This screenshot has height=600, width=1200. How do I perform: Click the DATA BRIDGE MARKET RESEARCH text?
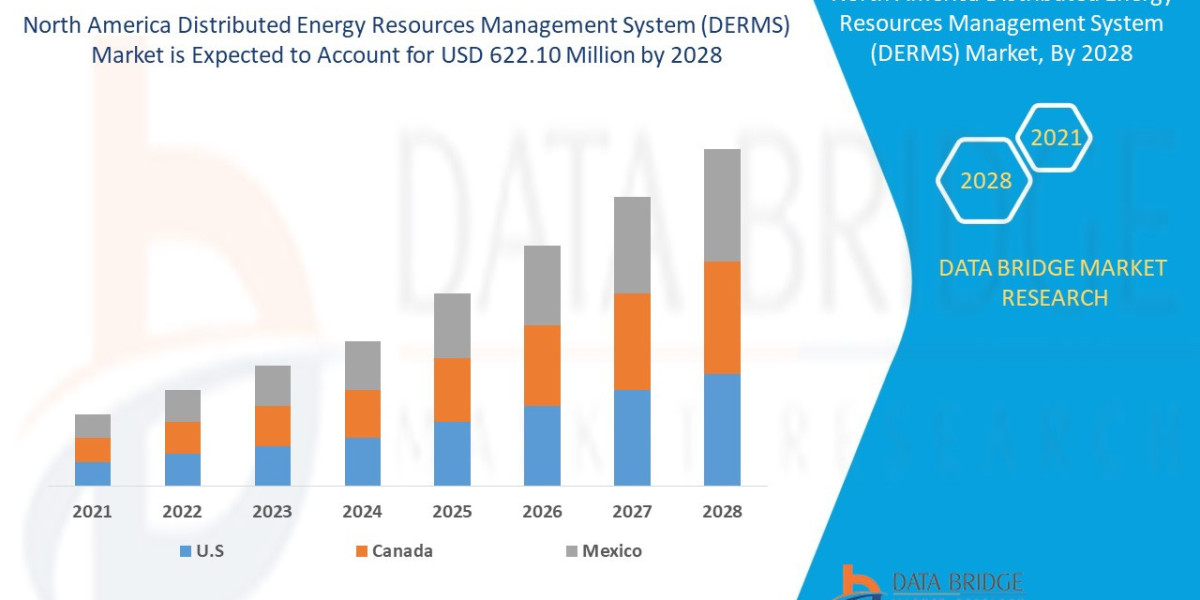coord(1053,282)
